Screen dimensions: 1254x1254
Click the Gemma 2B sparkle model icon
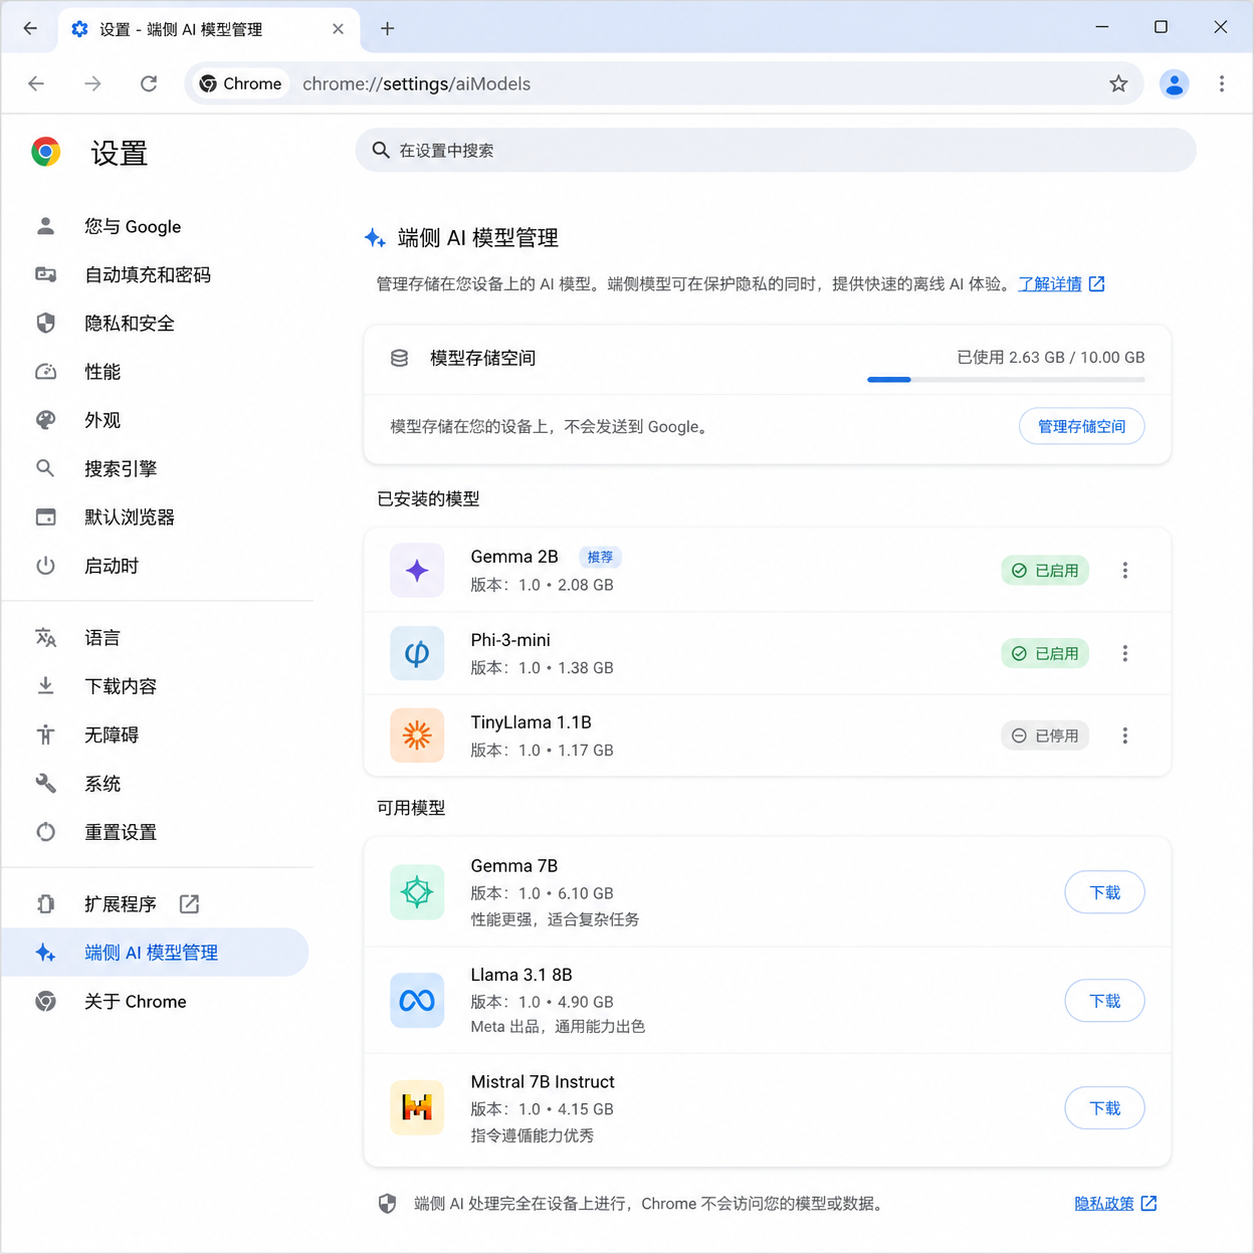point(417,570)
